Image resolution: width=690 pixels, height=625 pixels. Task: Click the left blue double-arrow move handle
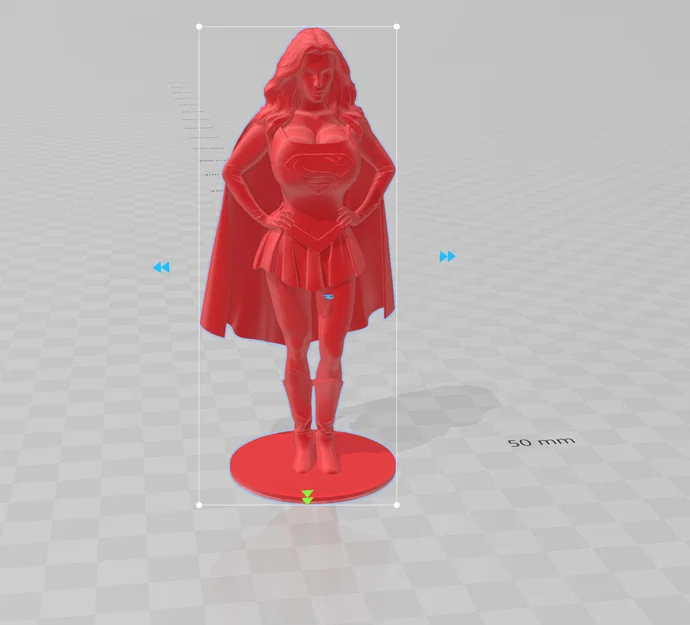tap(161, 267)
